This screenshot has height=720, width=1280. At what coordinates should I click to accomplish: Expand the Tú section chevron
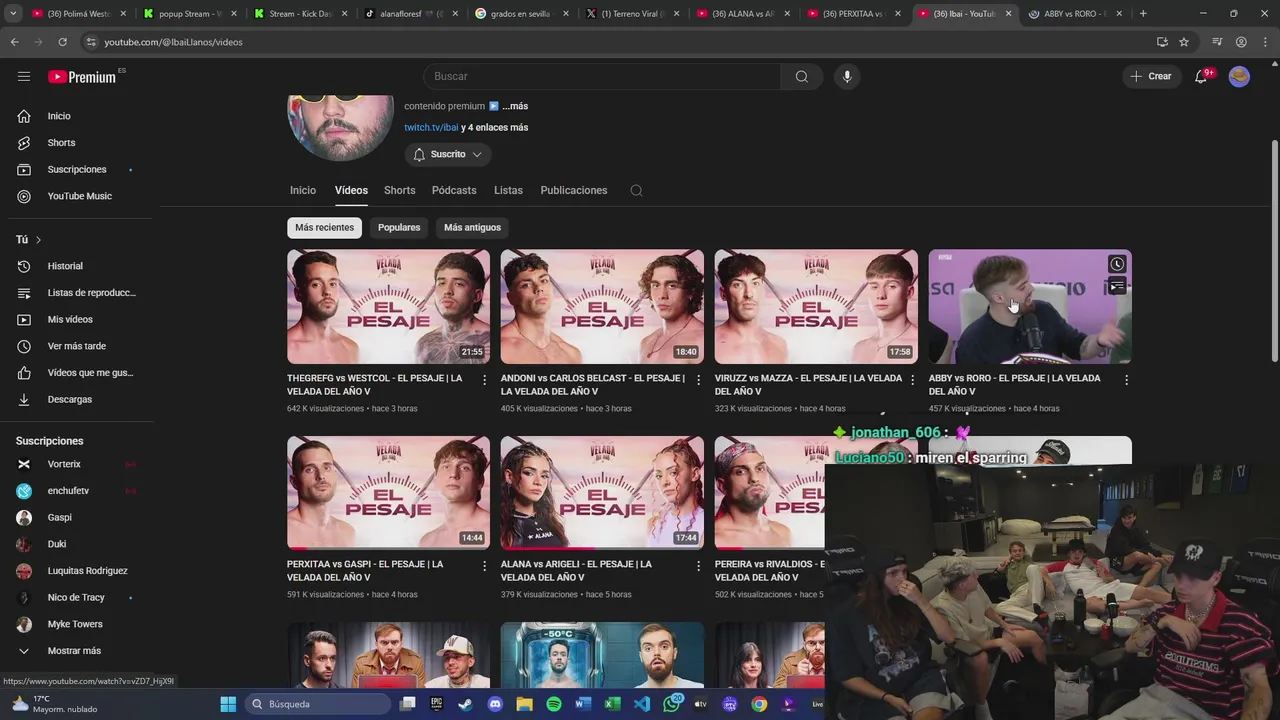(x=38, y=240)
